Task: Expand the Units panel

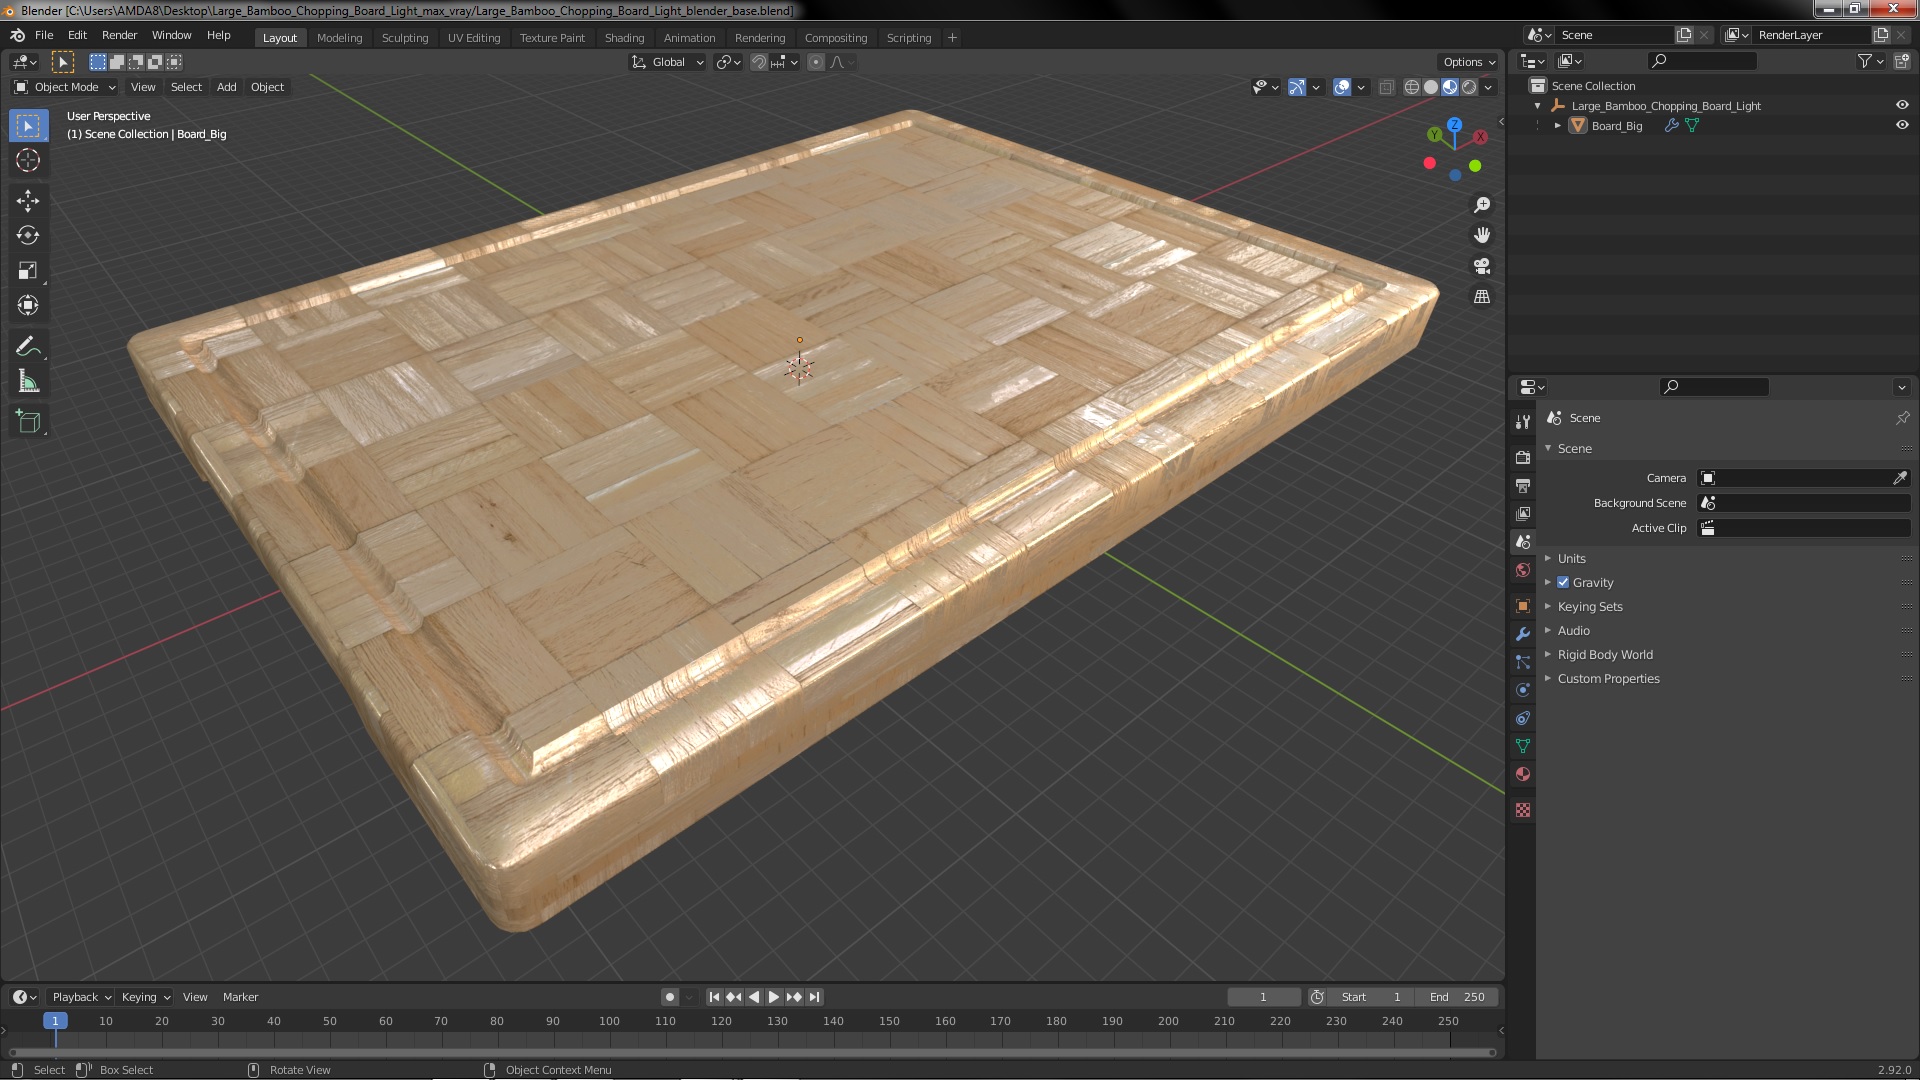Action: click(1571, 558)
